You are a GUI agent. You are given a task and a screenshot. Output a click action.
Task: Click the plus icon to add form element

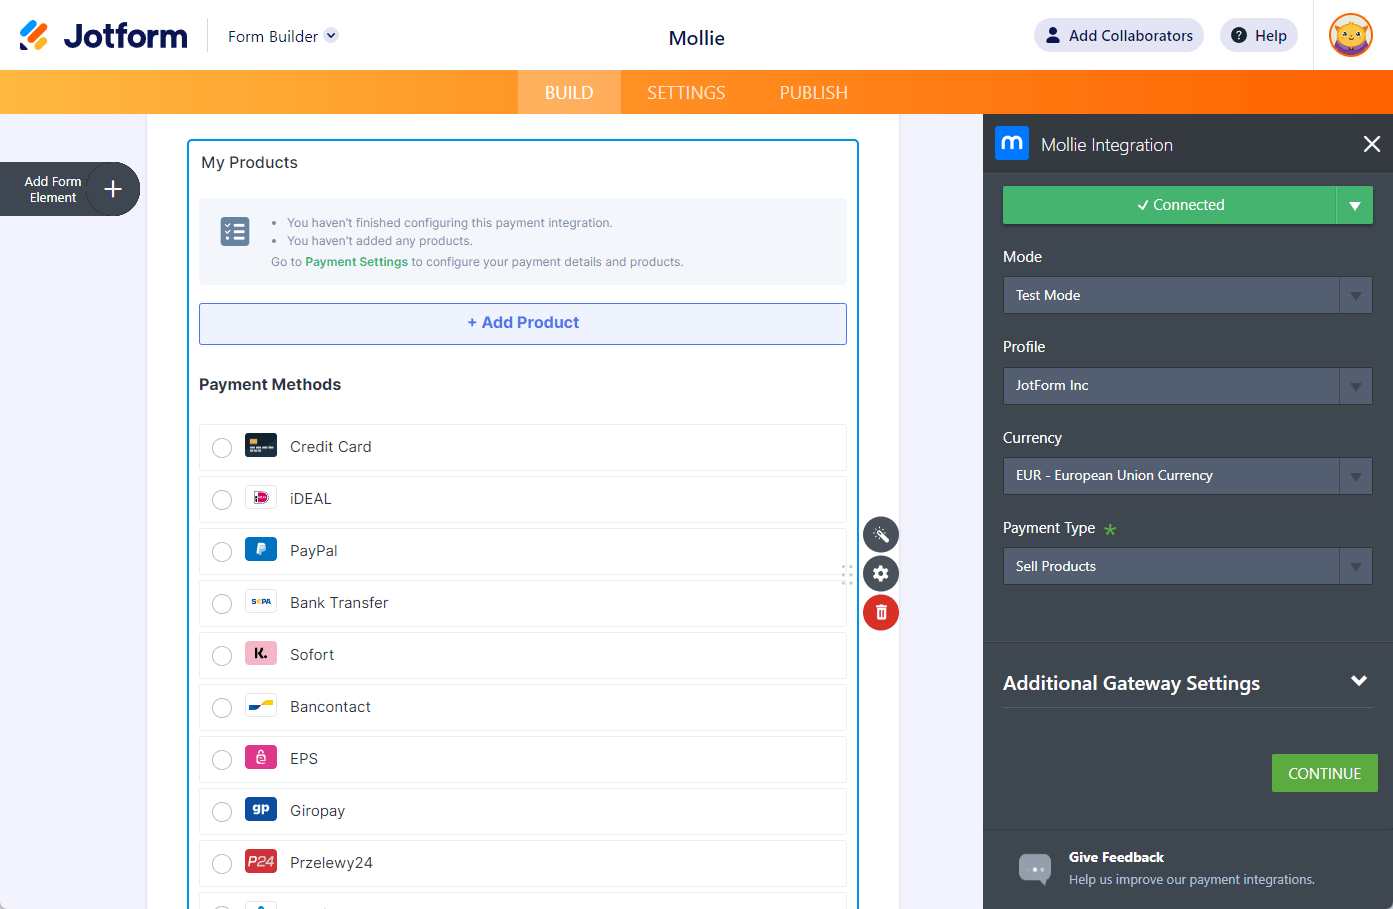(113, 189)
